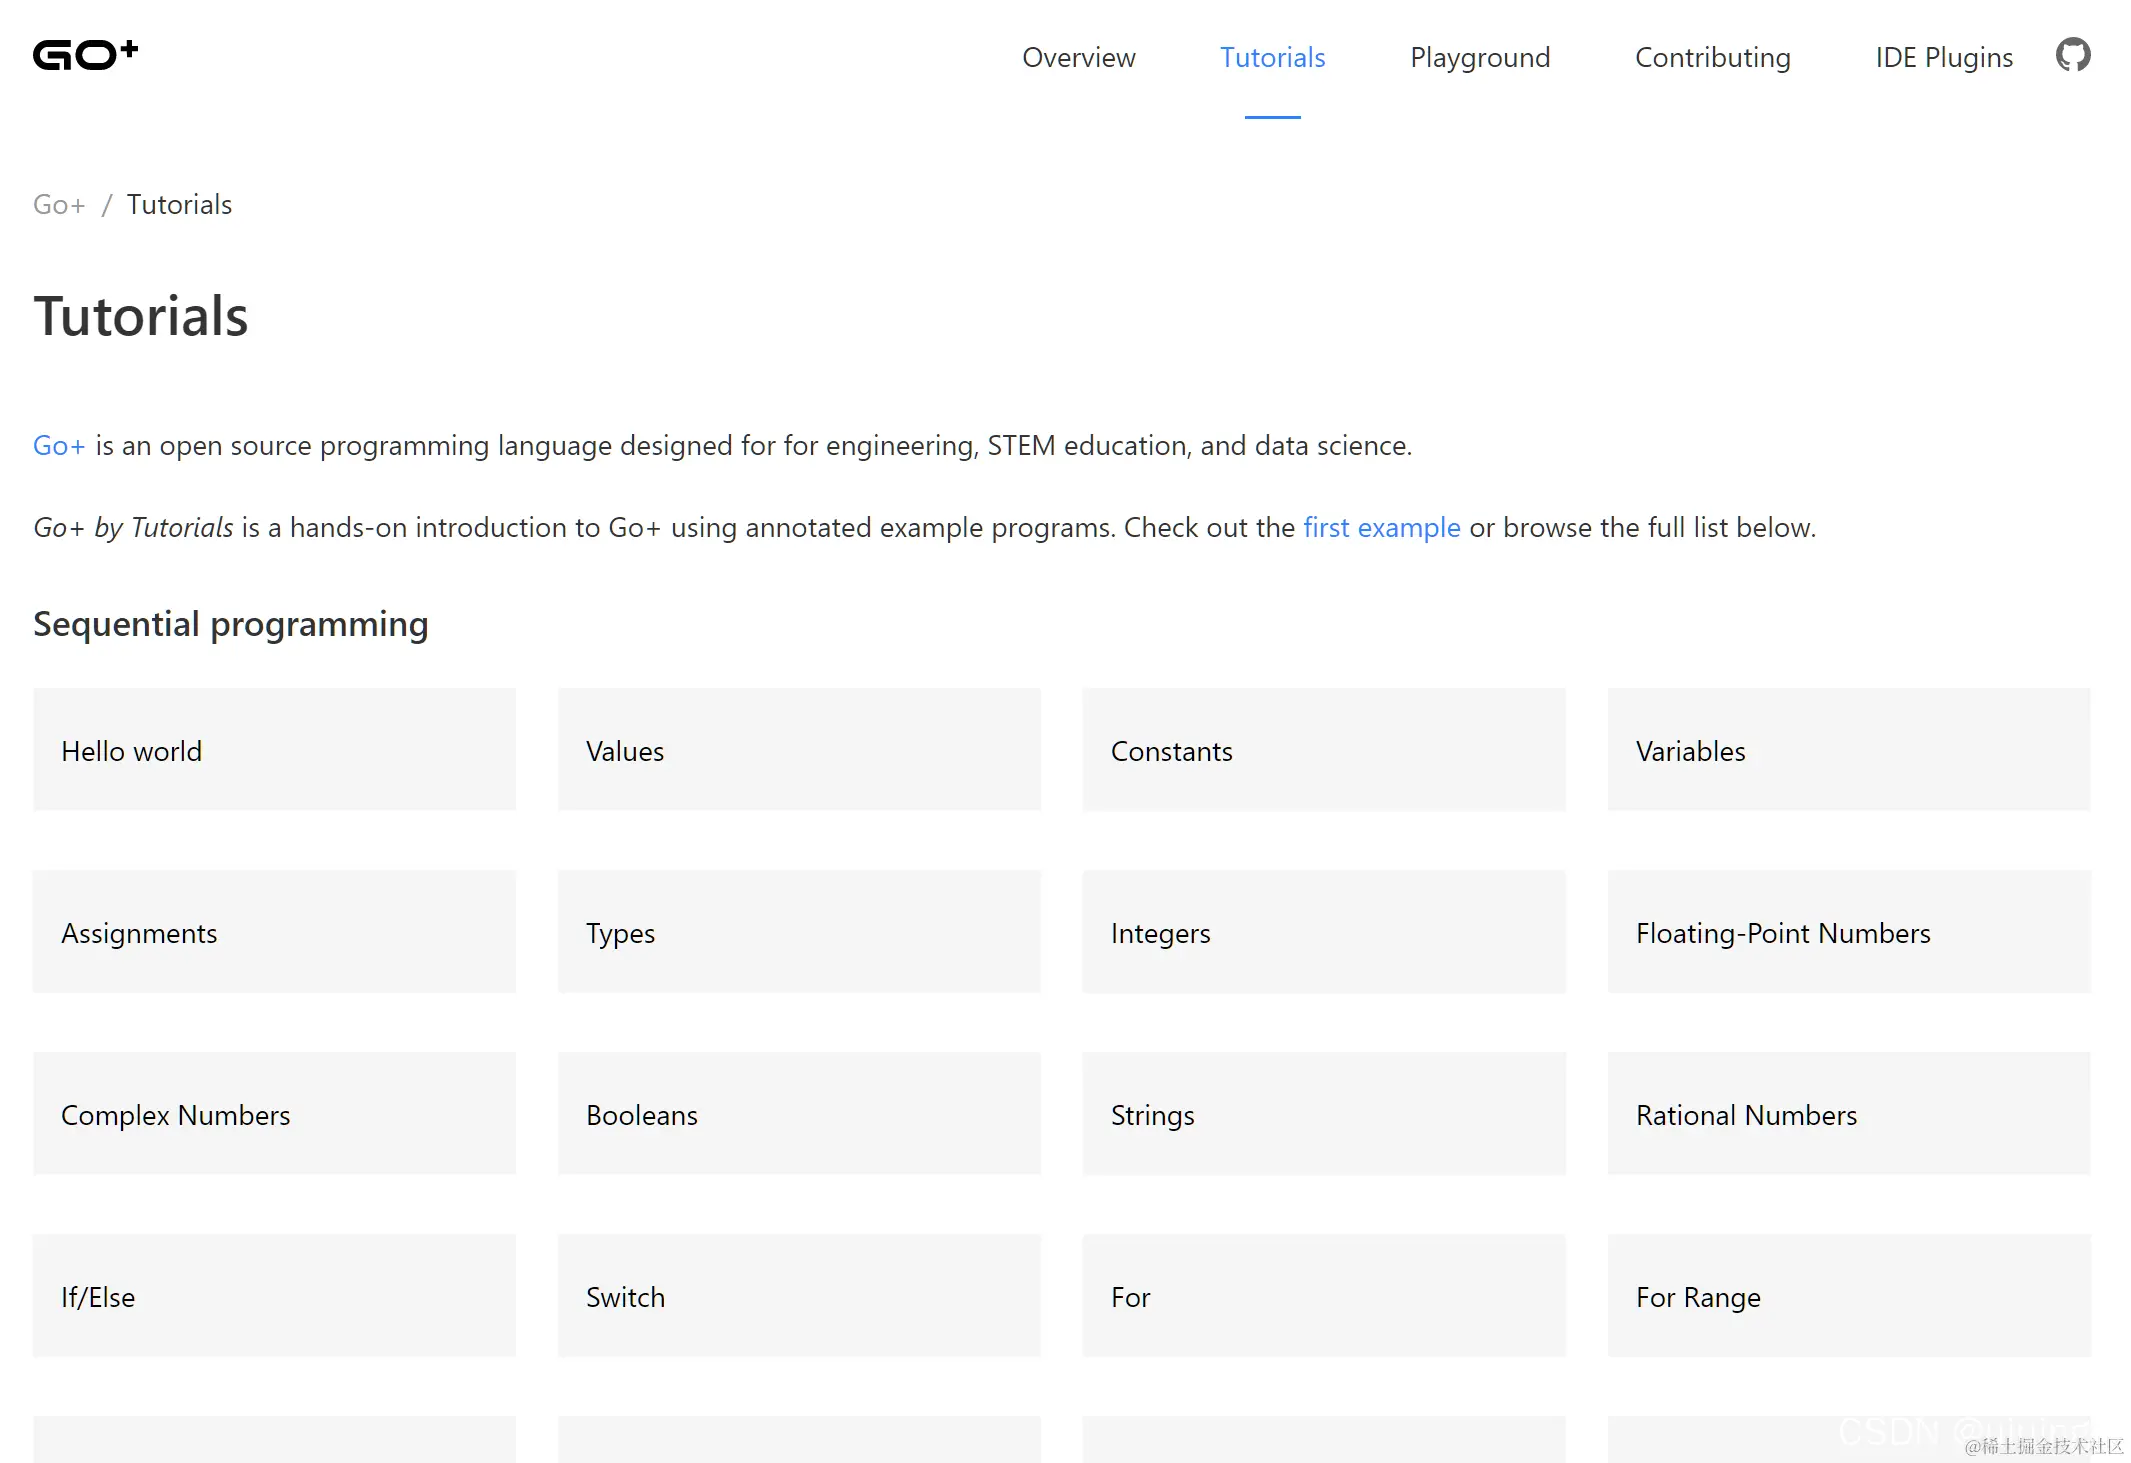Open IDE Plugins from navigation
Image resolution: width=2131 pixels, height=1463 pixels.
[x=1943, y=58]
